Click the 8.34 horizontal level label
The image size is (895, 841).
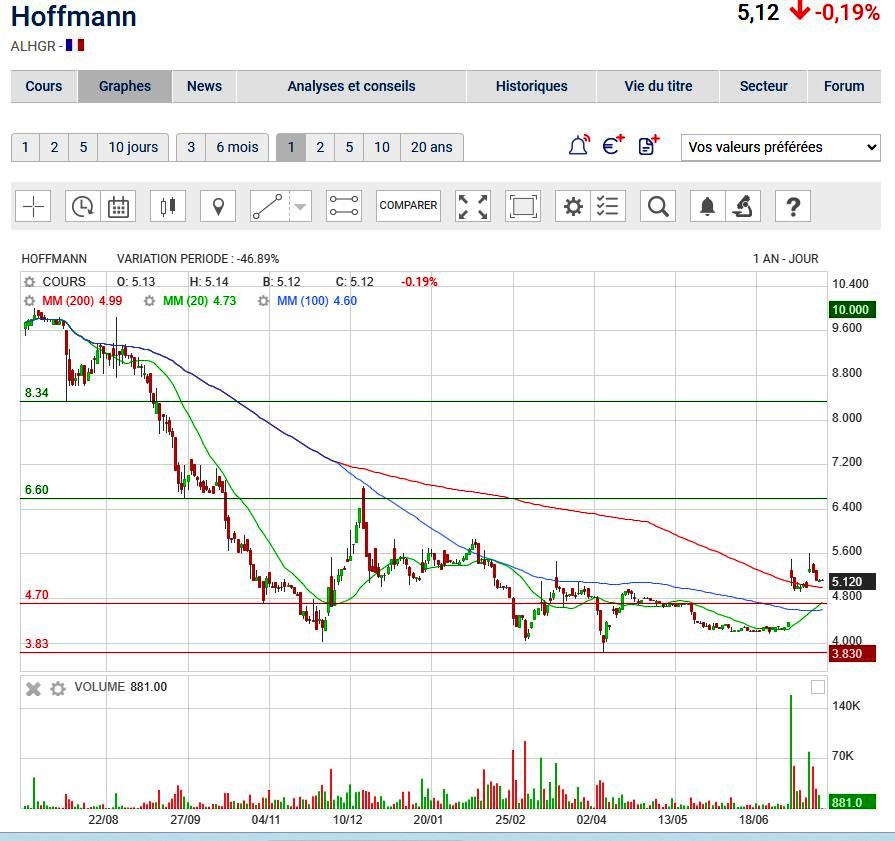(x=37, y=393)
